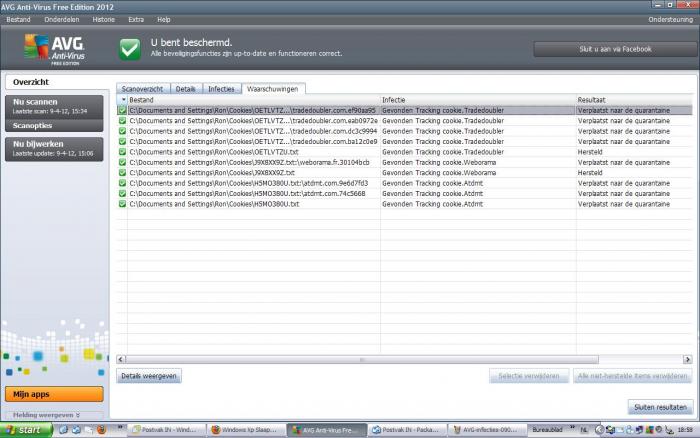Screen dimensions: 700x438
Task: Switch to AVG-infecties taskbar window
Action: [486, 430]
